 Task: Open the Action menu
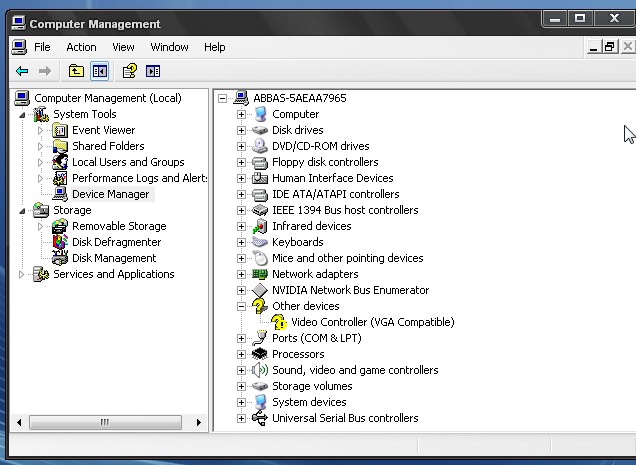coord(81,47)
